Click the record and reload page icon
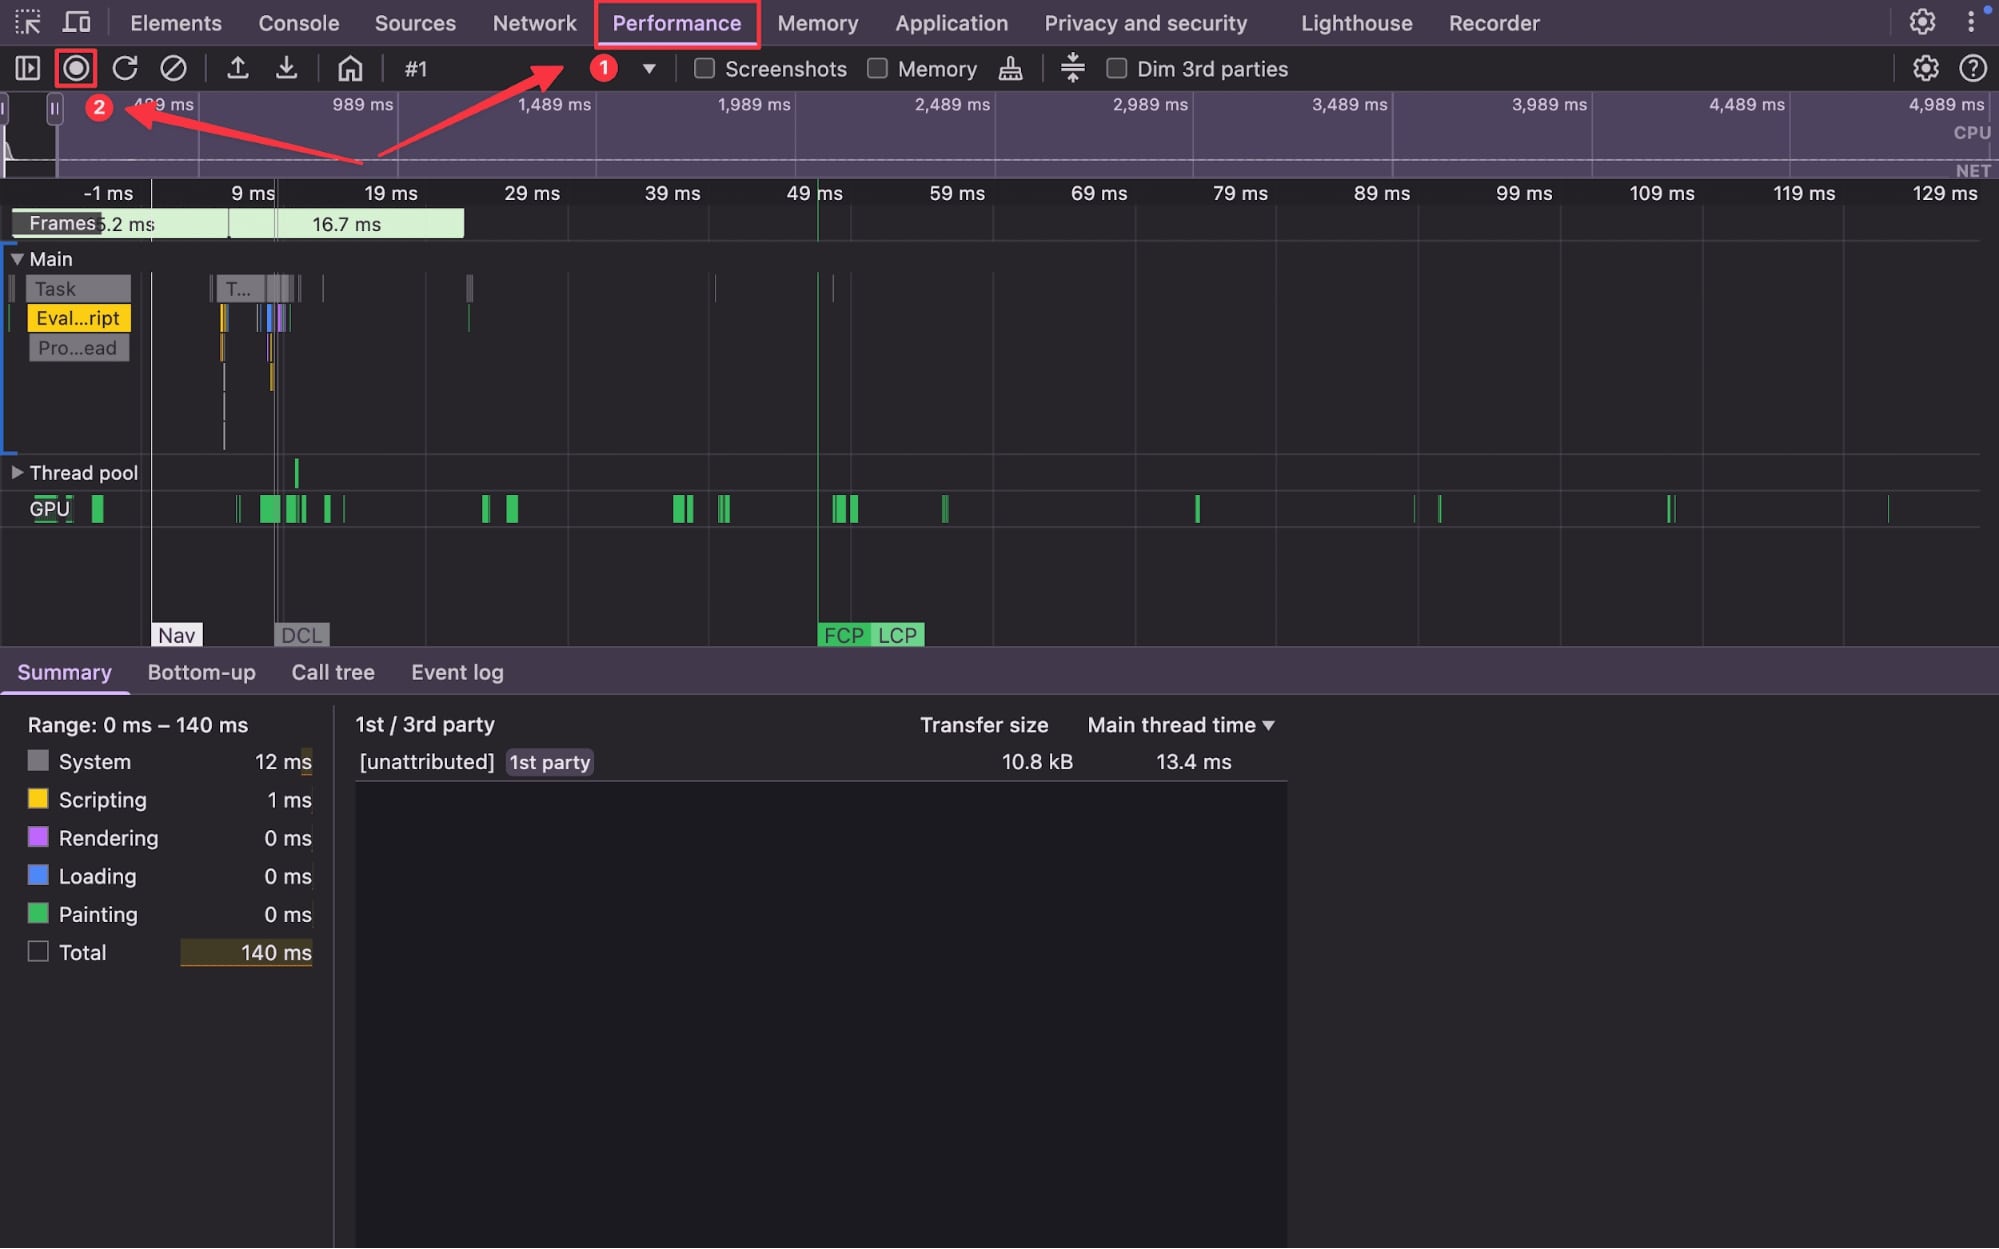Image resolution: width=1999 pixels, height=1249 pixels. [125, 68]
